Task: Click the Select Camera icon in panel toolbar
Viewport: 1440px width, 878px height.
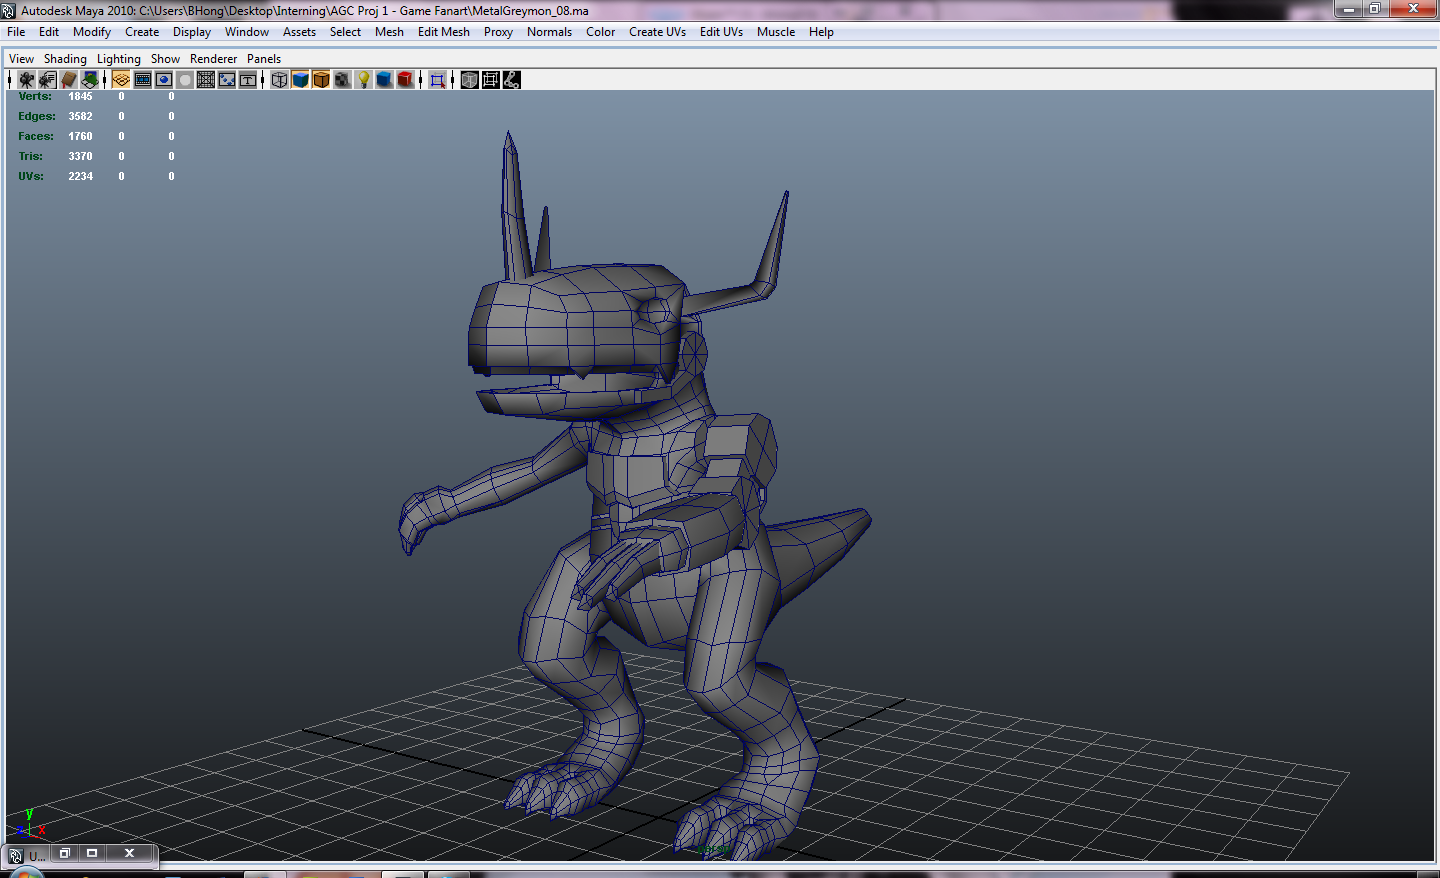Action: (26, 80)
